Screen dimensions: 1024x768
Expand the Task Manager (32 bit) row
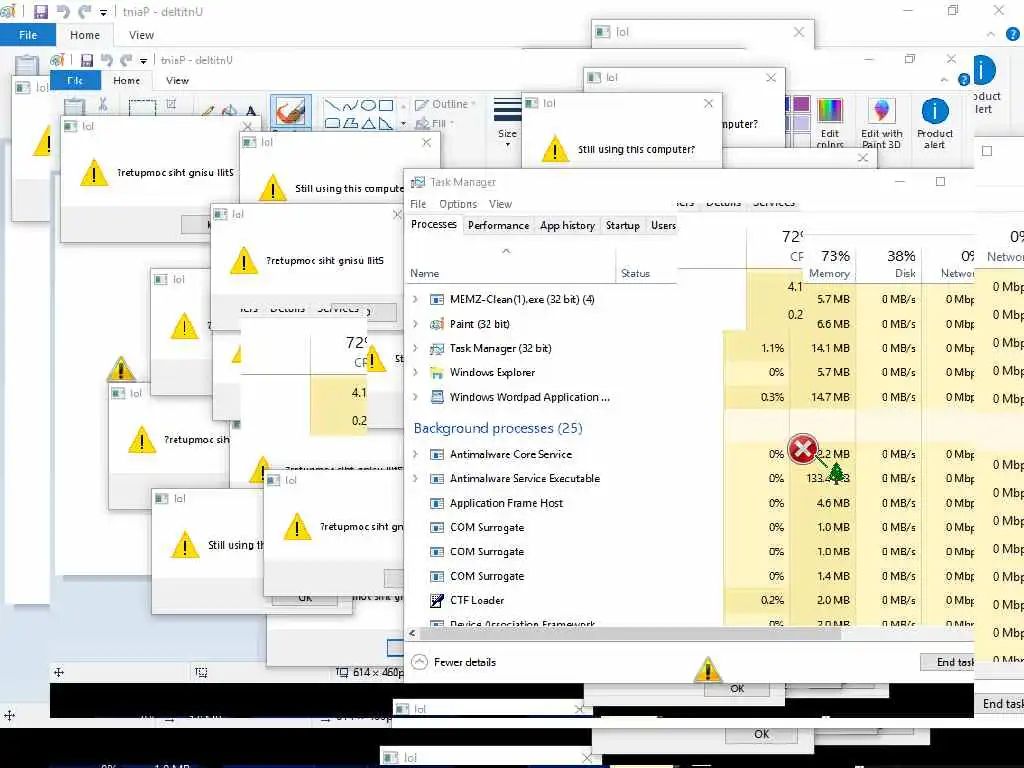click(x=415, y=348)
